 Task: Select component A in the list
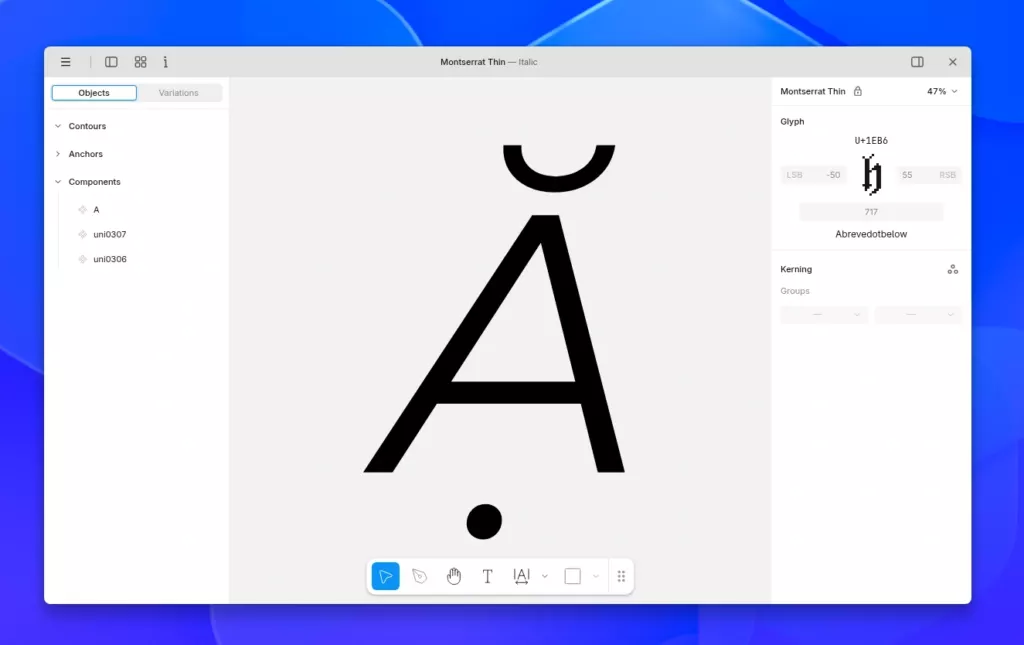coord(96,210)
